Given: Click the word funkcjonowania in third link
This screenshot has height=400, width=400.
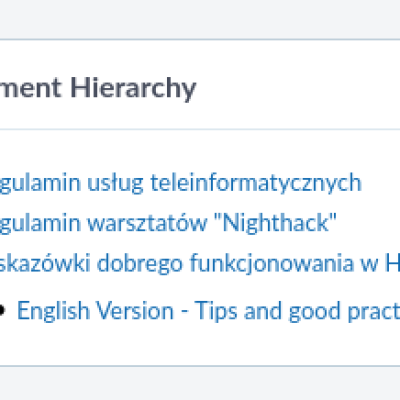Looking at the screenshot, I should click(x=272, y=263).
